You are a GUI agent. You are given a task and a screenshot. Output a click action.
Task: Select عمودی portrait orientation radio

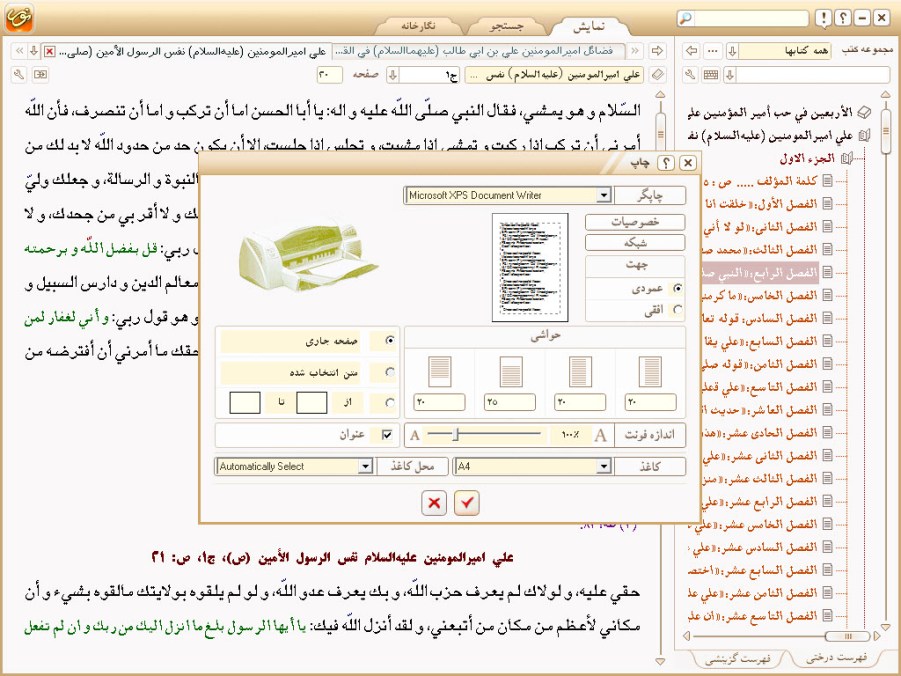(x=678, y=289)
